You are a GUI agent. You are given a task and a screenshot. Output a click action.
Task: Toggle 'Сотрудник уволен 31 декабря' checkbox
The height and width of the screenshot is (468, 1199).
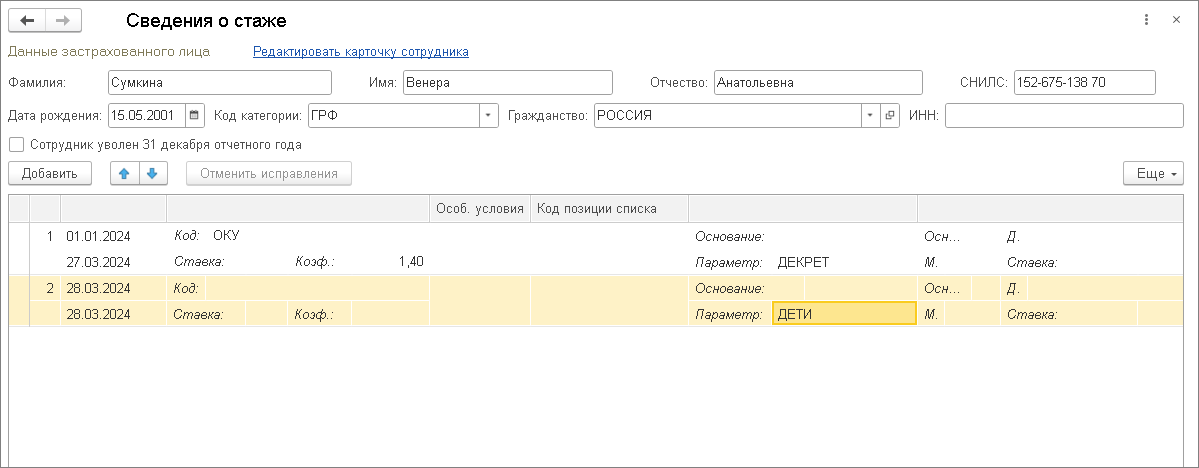click(15, 144)
